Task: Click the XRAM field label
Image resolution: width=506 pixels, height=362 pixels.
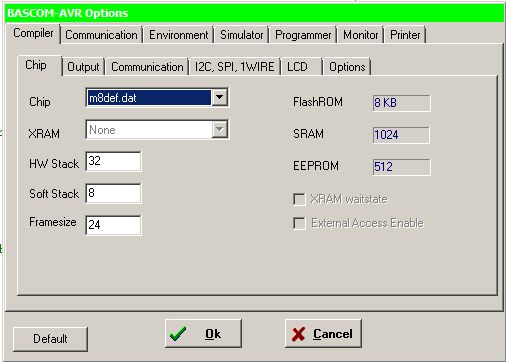Action: pyautogui.click(x=44, y=134)
